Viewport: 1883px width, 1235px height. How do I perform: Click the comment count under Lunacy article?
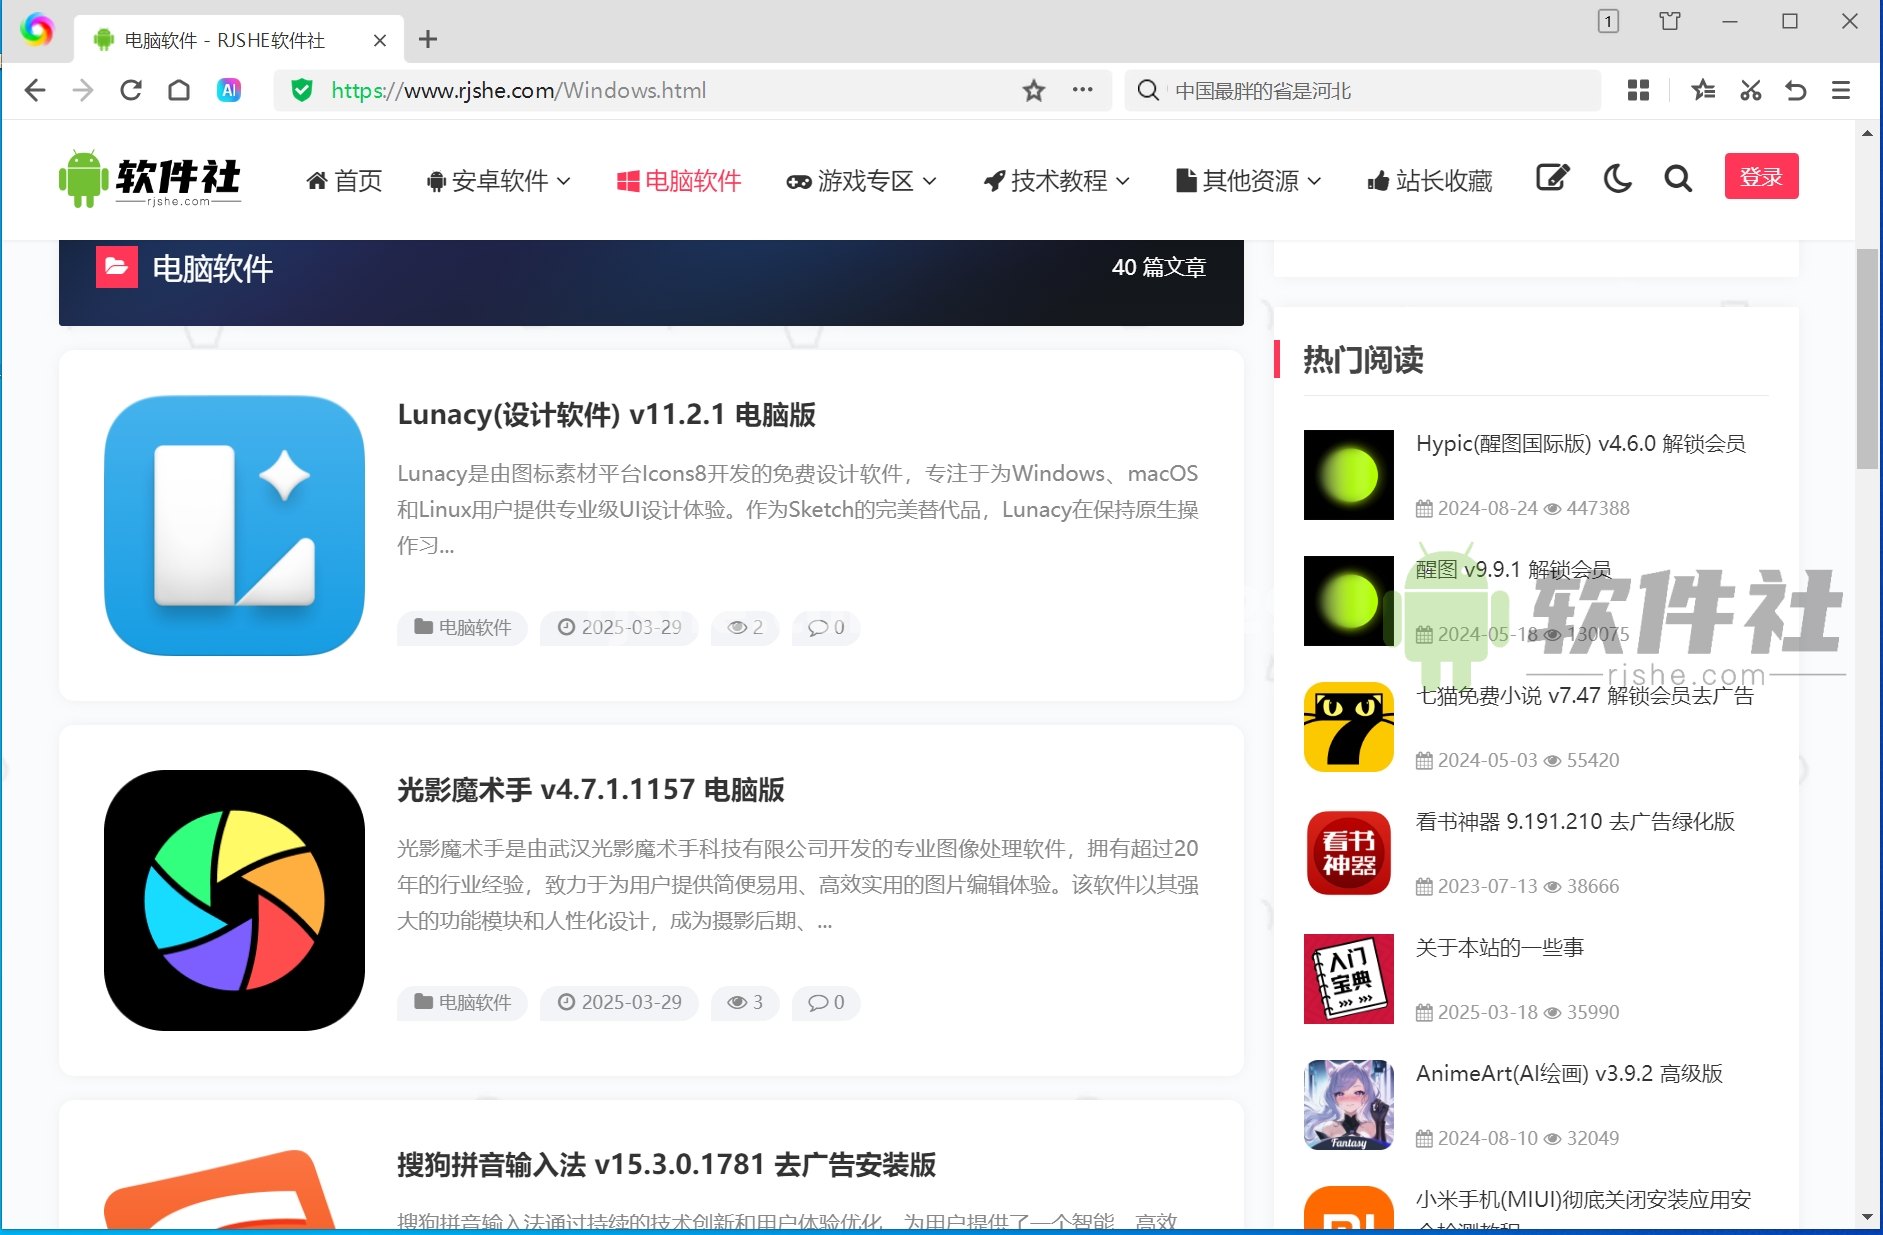click(x=826, y=627)
